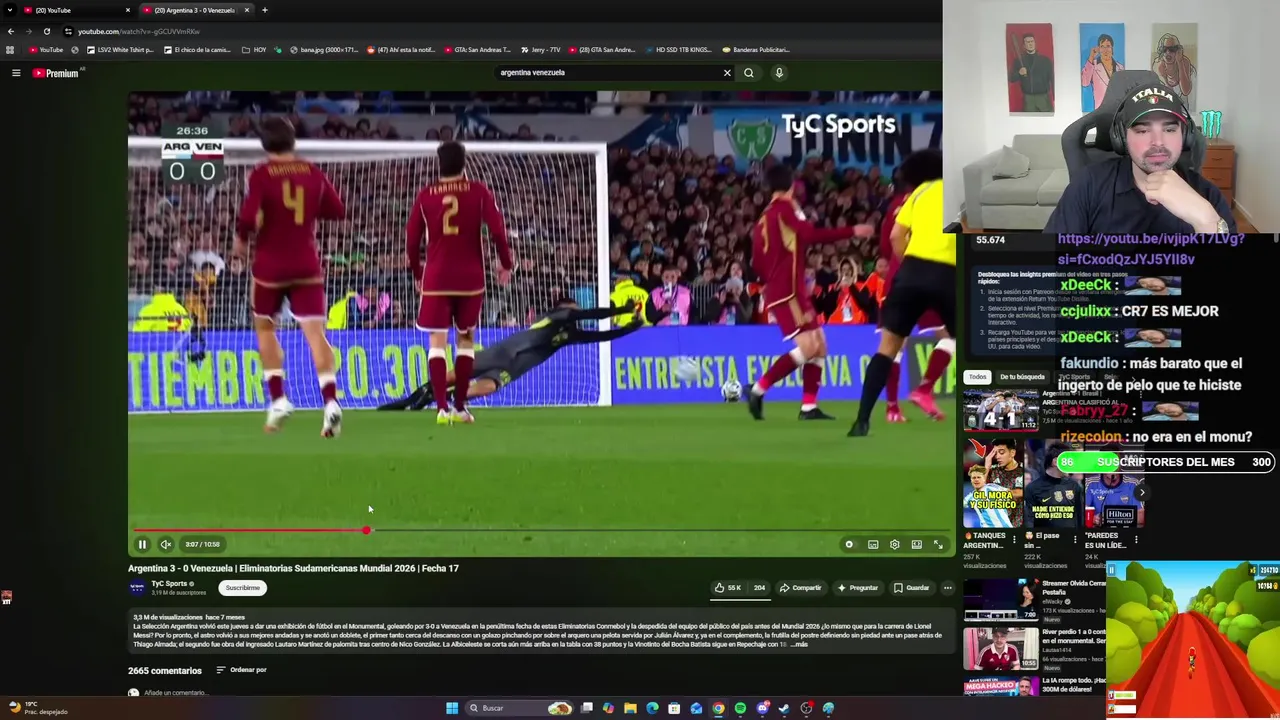
Task: Select the 'Todos' filter chip in the sidebar
Action: tap(977, 377)
